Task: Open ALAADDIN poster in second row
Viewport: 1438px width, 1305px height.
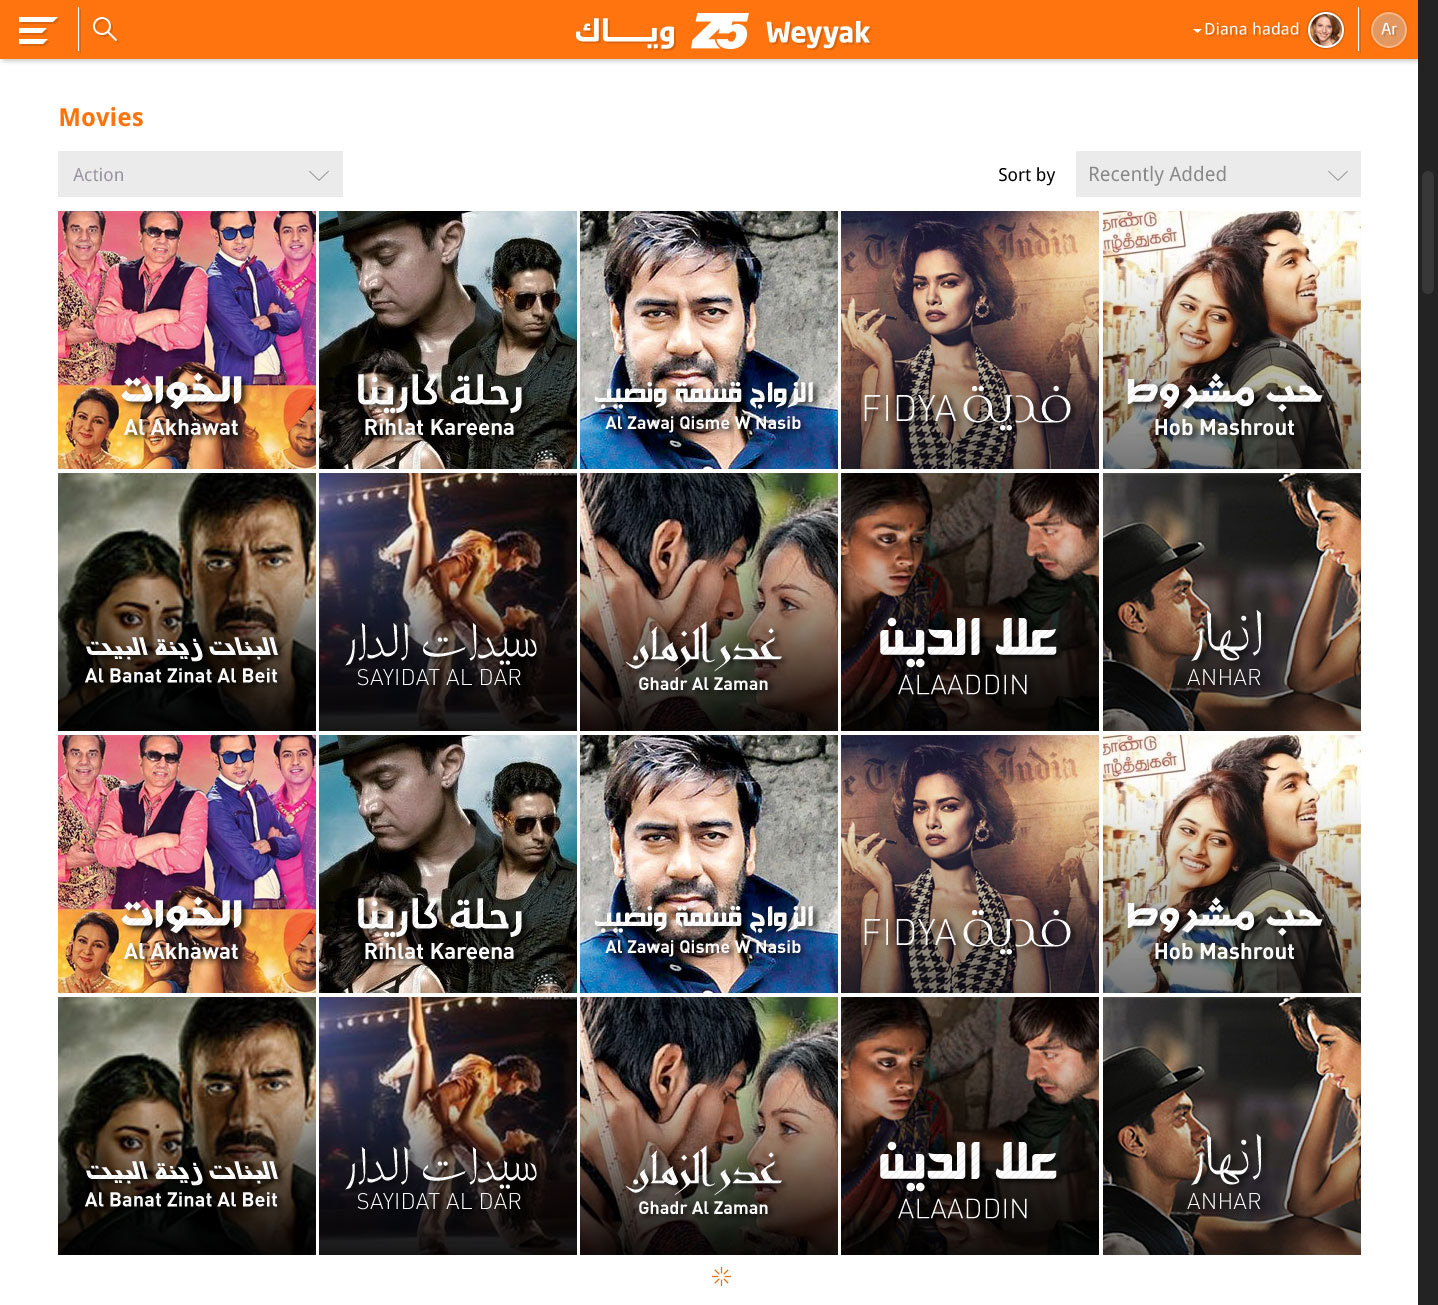Action: click(970, 602)
